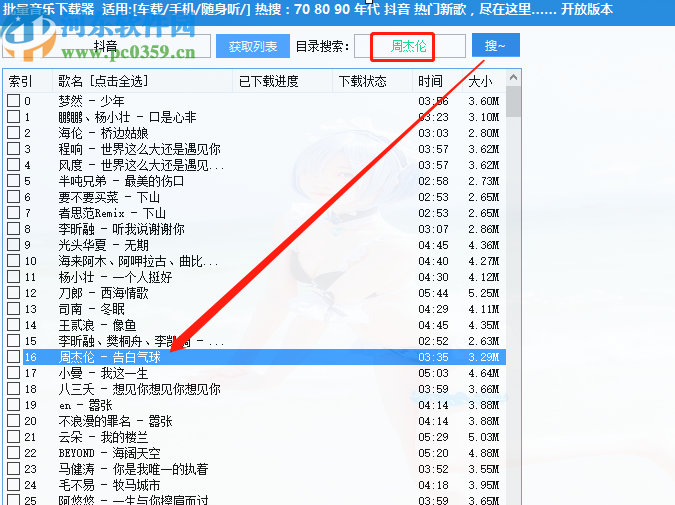Check the box for 周杰伦 - 告白气球
This screenshot has width=675, height=505.
coord(13,356)
